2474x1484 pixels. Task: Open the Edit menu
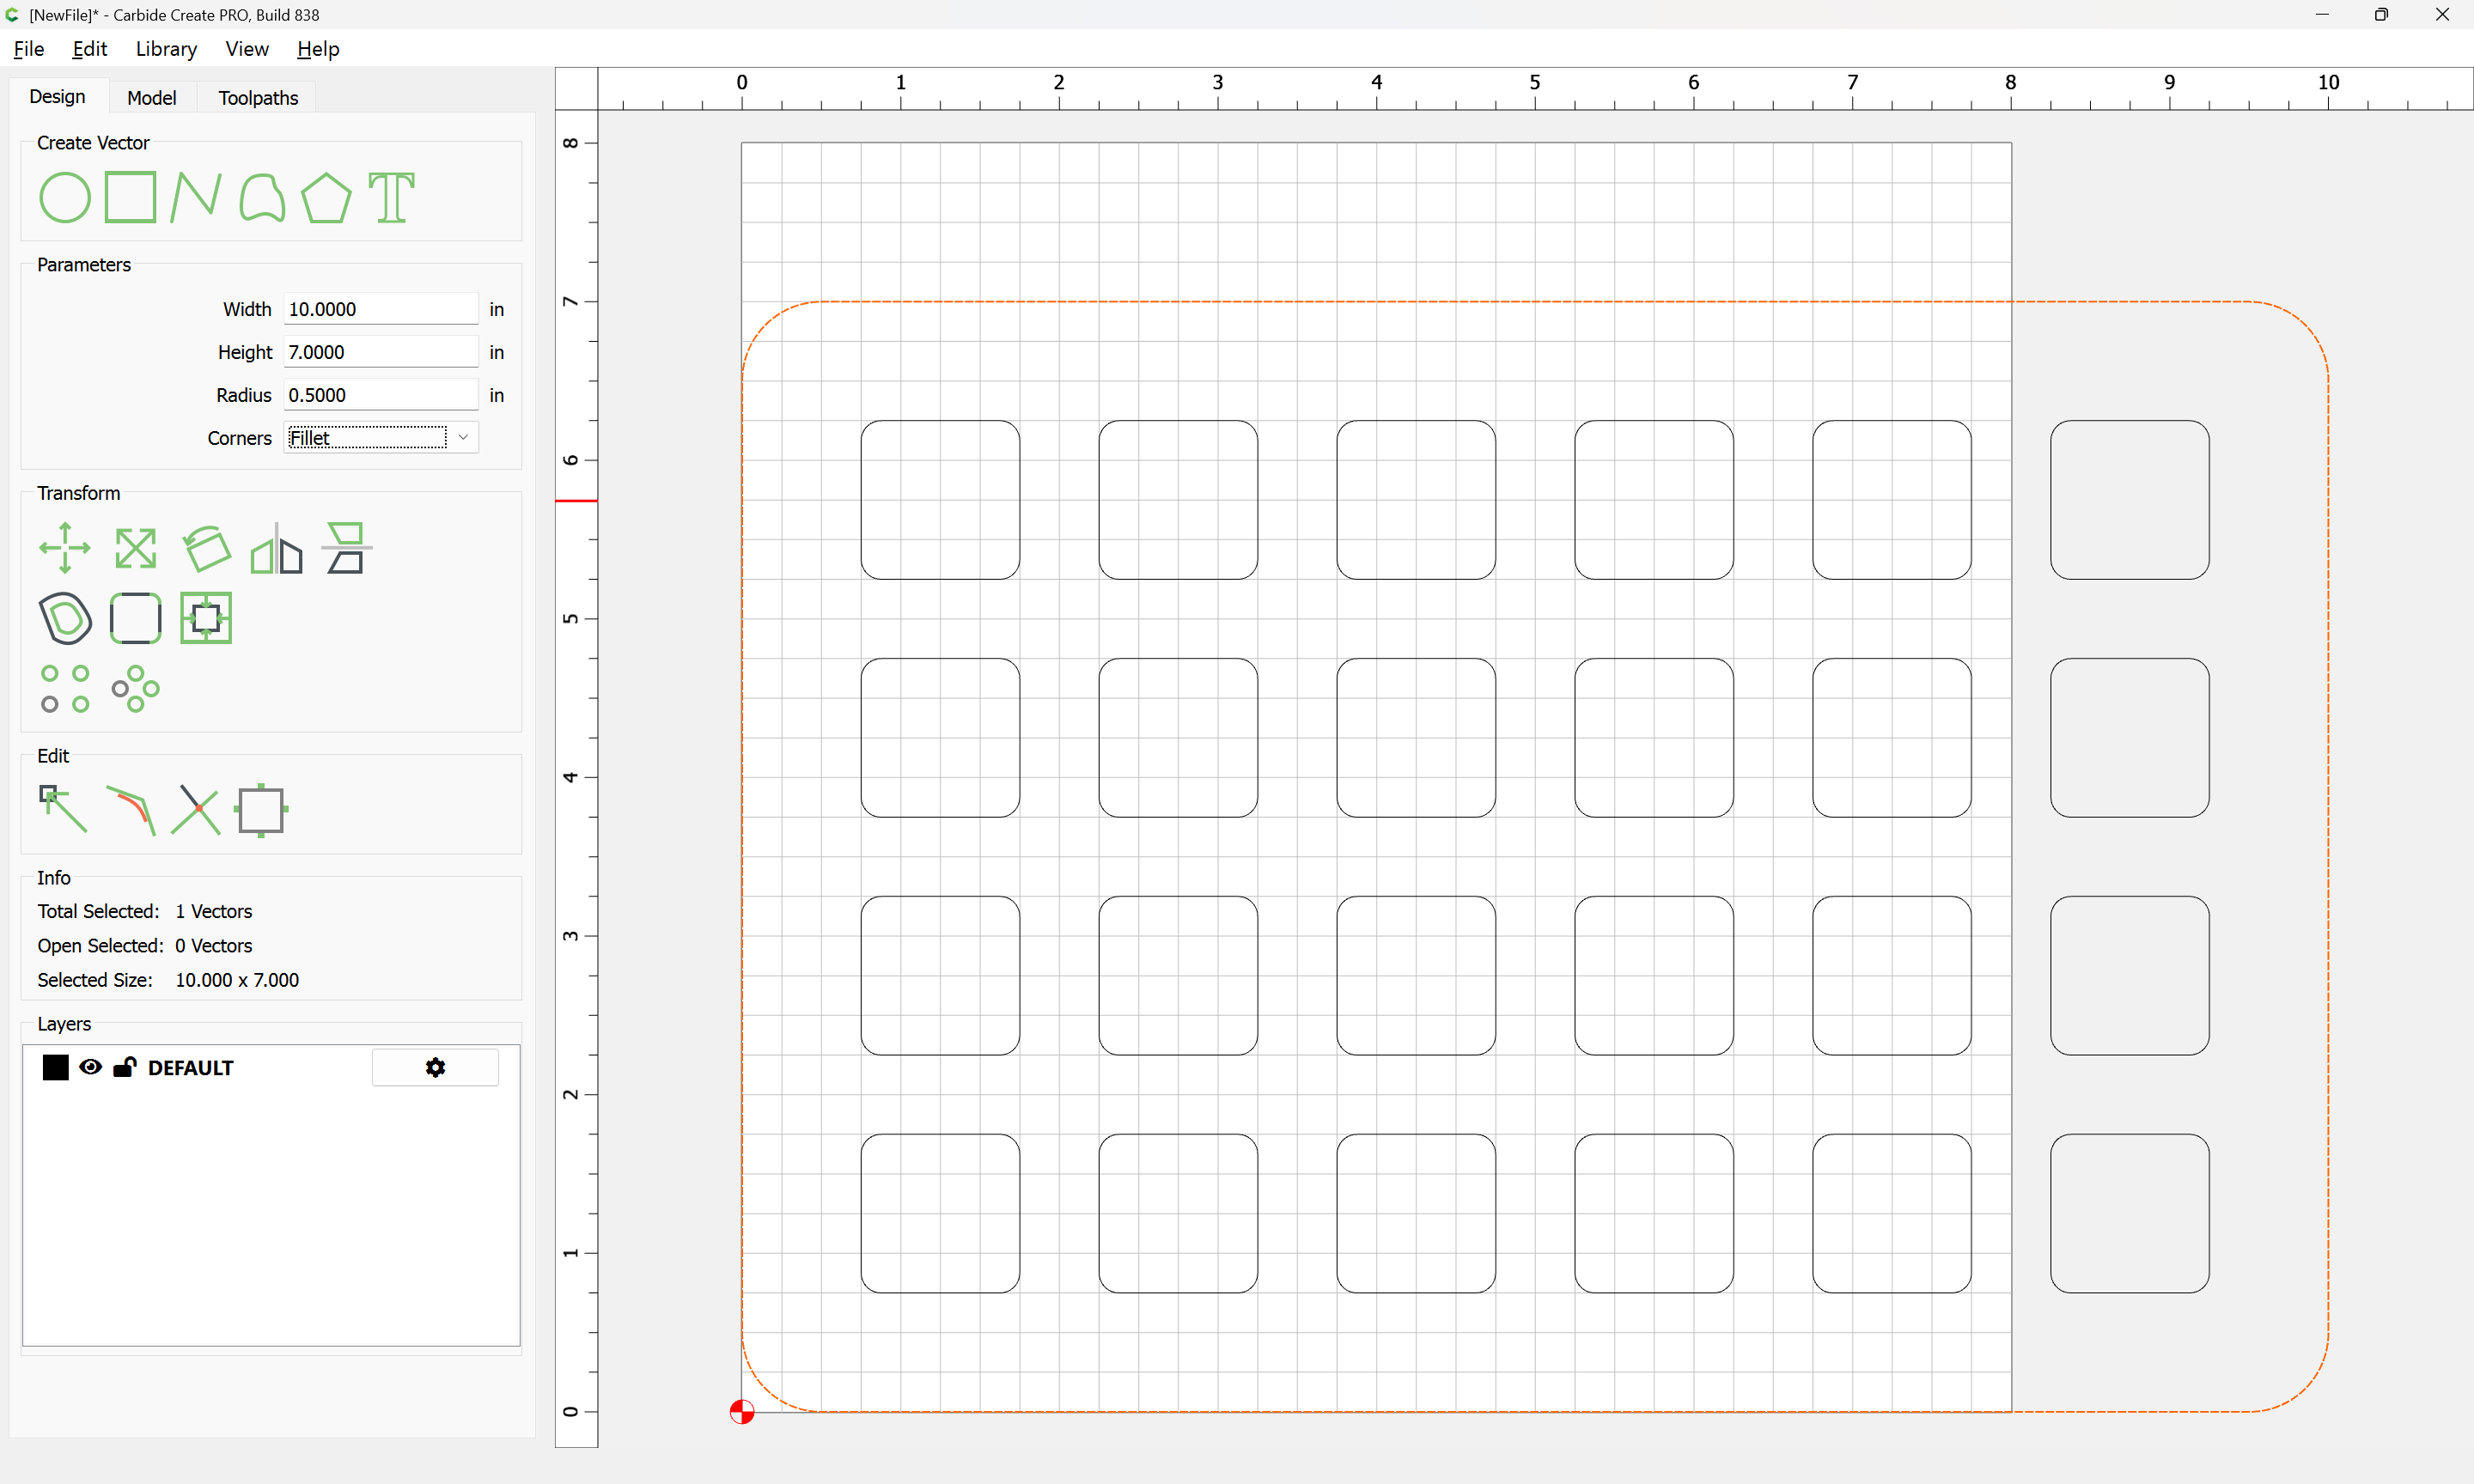coord(90,49)
